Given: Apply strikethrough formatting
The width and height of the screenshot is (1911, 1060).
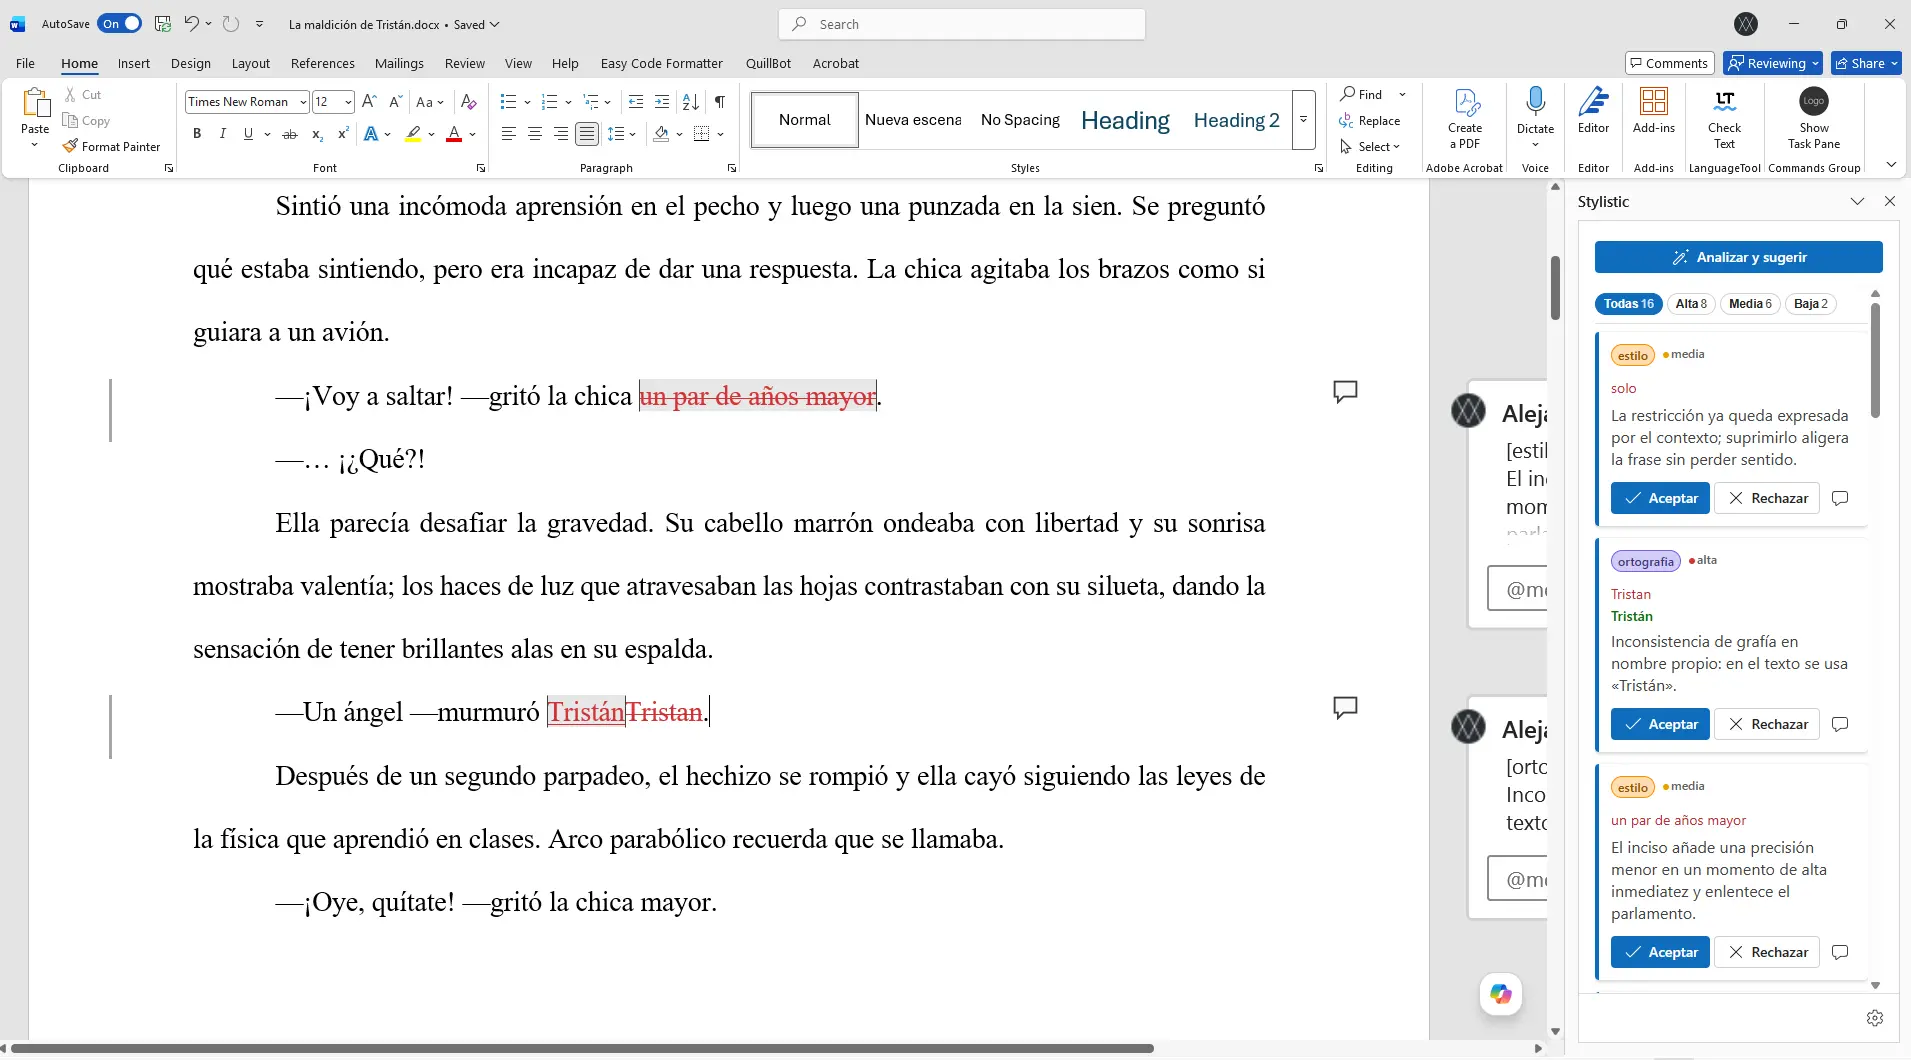Looking at the screenshot, I should click(x=290, y=134).
